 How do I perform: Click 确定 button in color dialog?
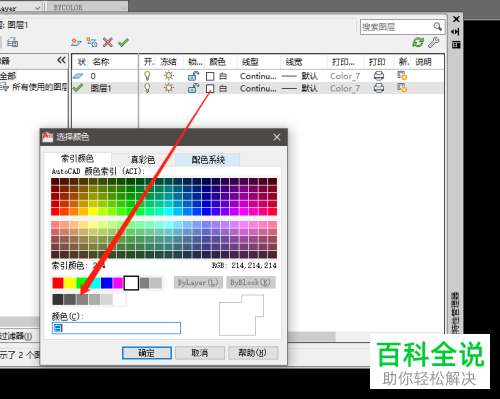tap(147, 353)
